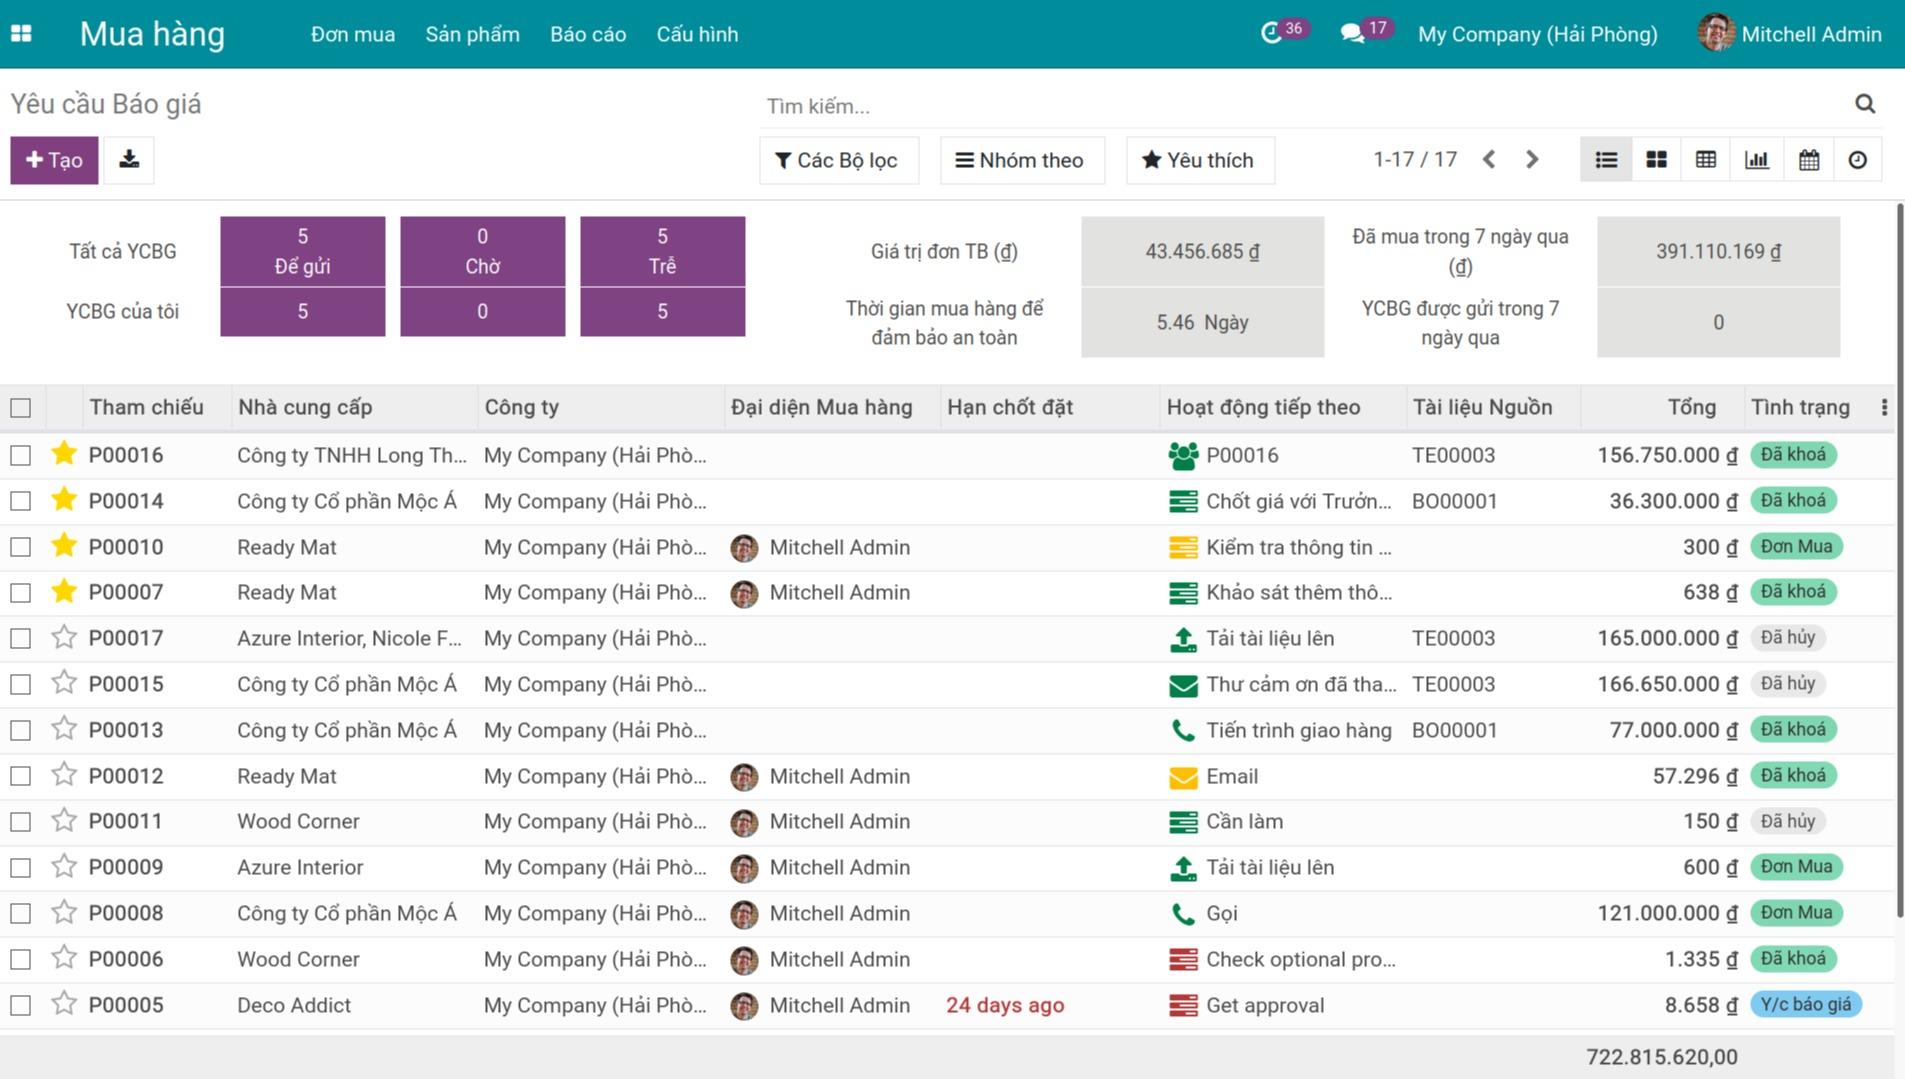
Task: Tick the checkbox for row P00016
Action: 21,456
